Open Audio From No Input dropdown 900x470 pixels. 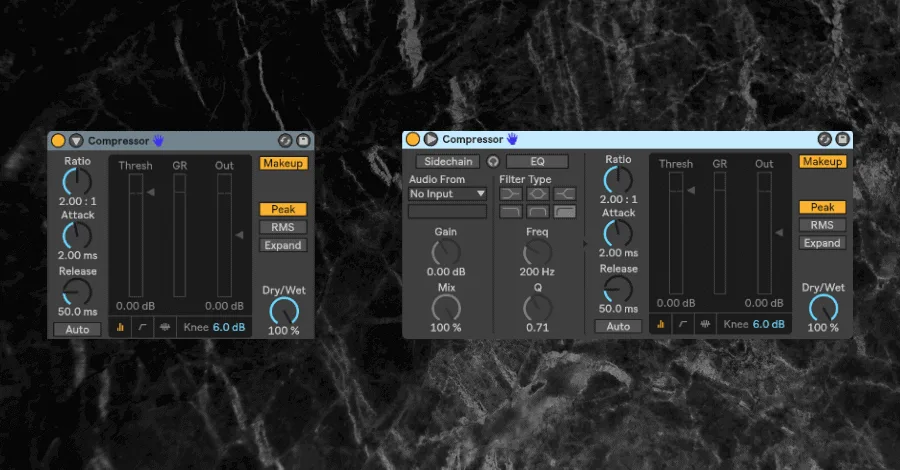click(x=447, y=194)
